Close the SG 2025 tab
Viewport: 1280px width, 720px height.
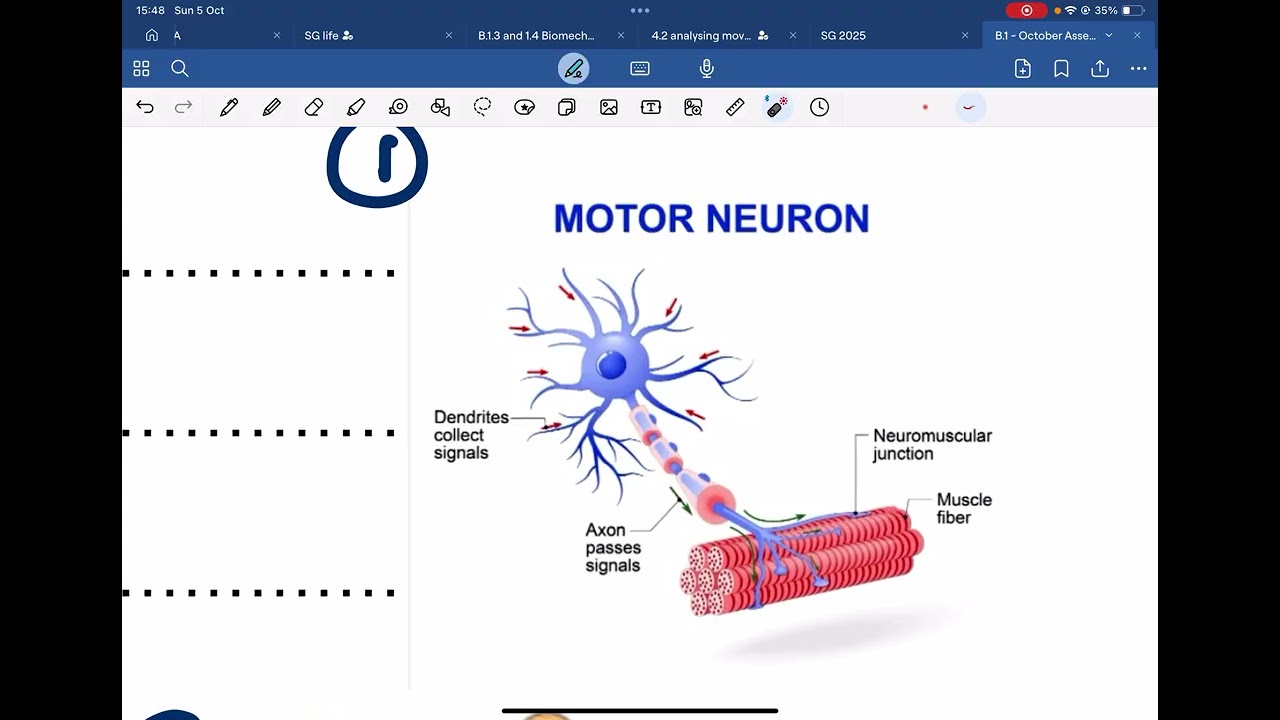tap(965, 35)
